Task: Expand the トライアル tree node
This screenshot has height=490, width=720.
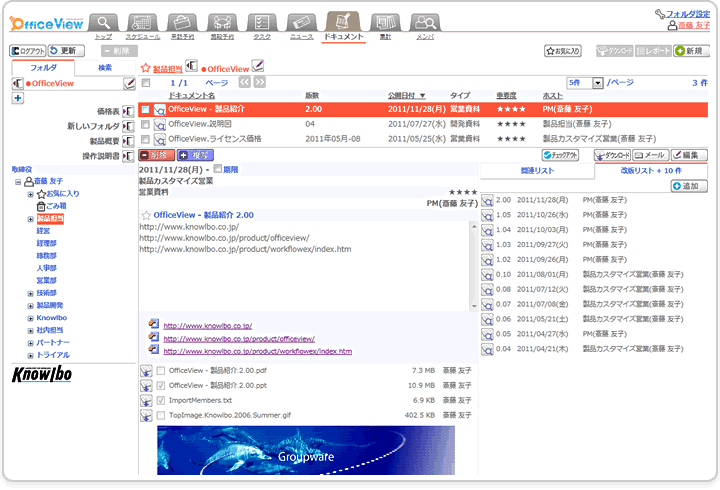Action: tap(30, 355)
